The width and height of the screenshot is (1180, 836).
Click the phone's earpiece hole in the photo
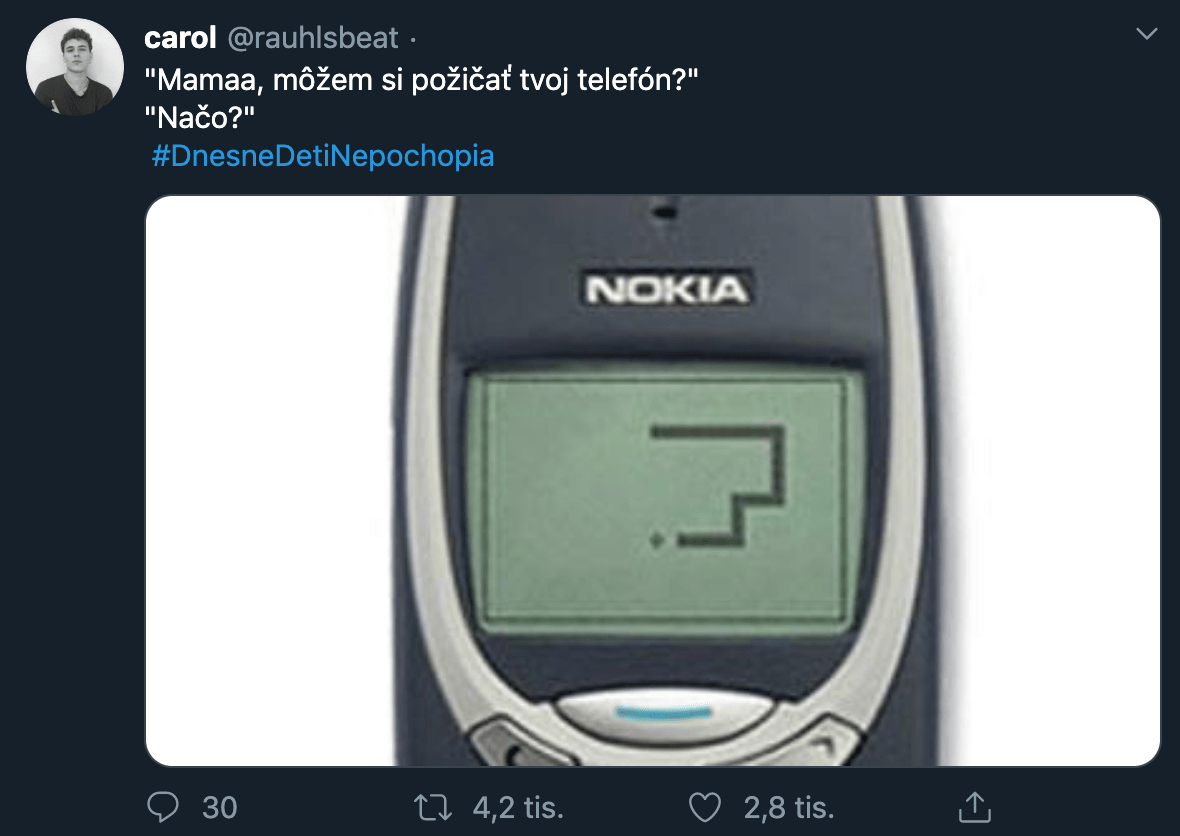click(661, 210)
